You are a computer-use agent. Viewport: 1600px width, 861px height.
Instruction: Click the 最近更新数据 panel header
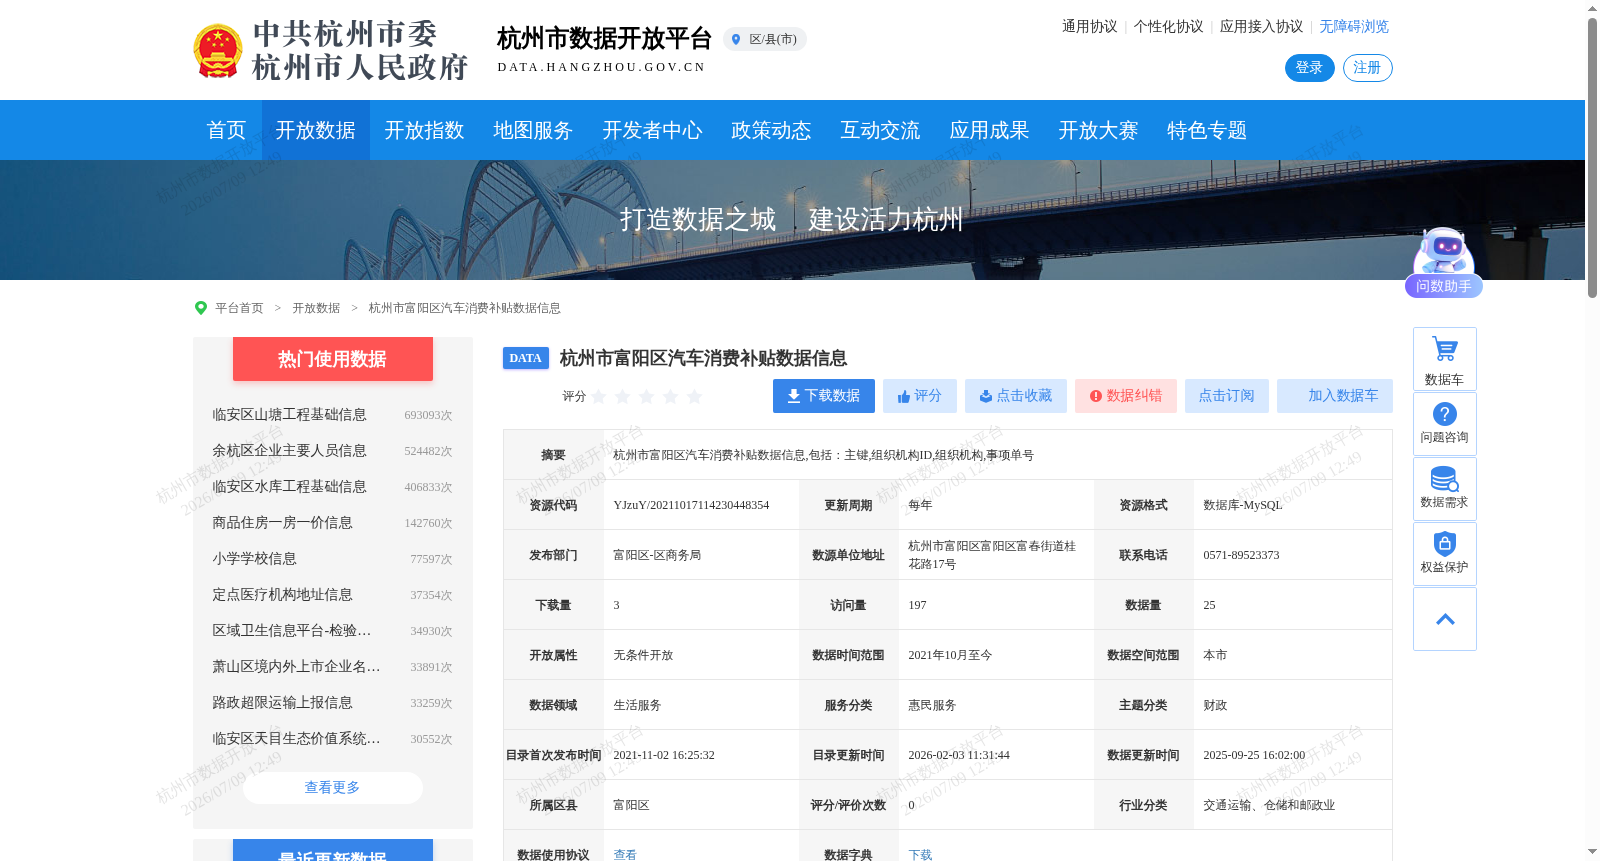[x=333, y=851]
